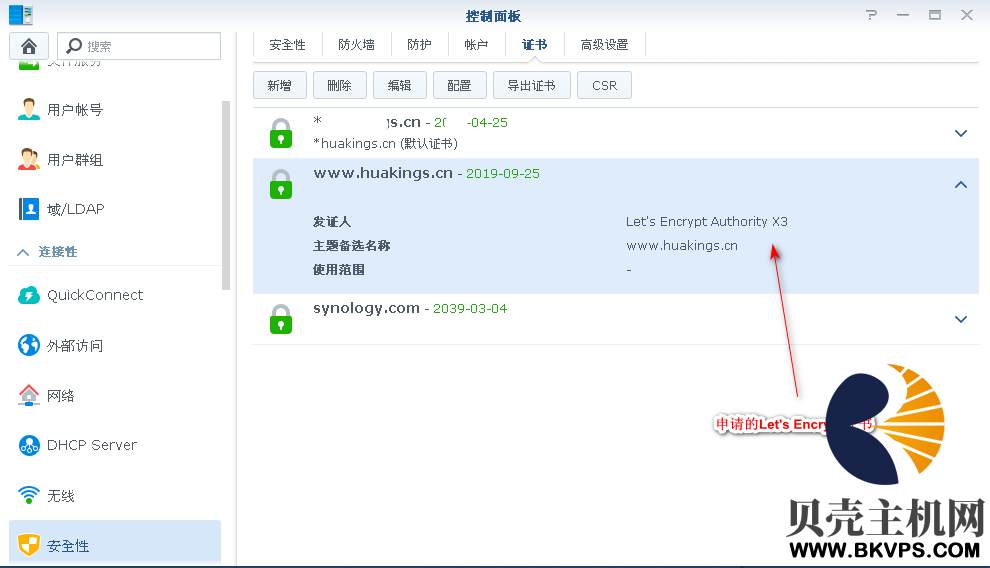Switch to the 安全性 tab
The height and width of the screenshot is (568, 990).
pyautogui.click(x=287, y=45)
